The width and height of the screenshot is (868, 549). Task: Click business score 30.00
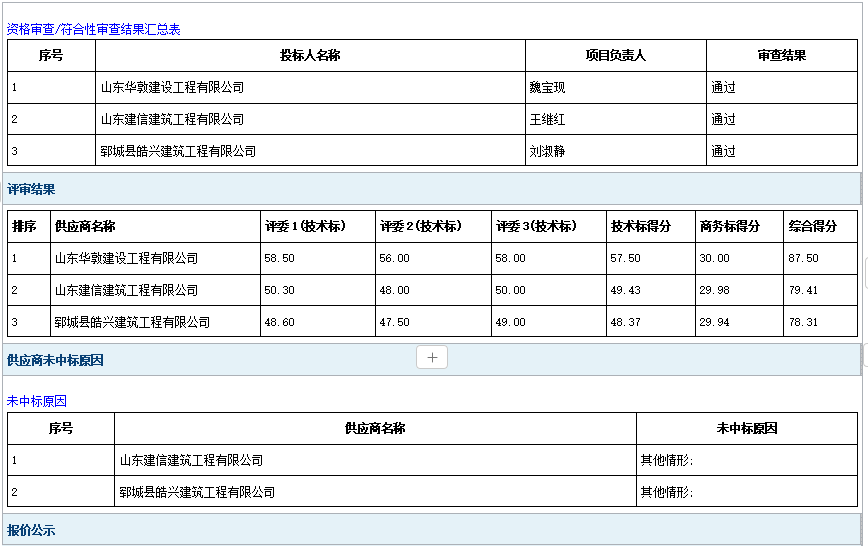coord(715,258)
